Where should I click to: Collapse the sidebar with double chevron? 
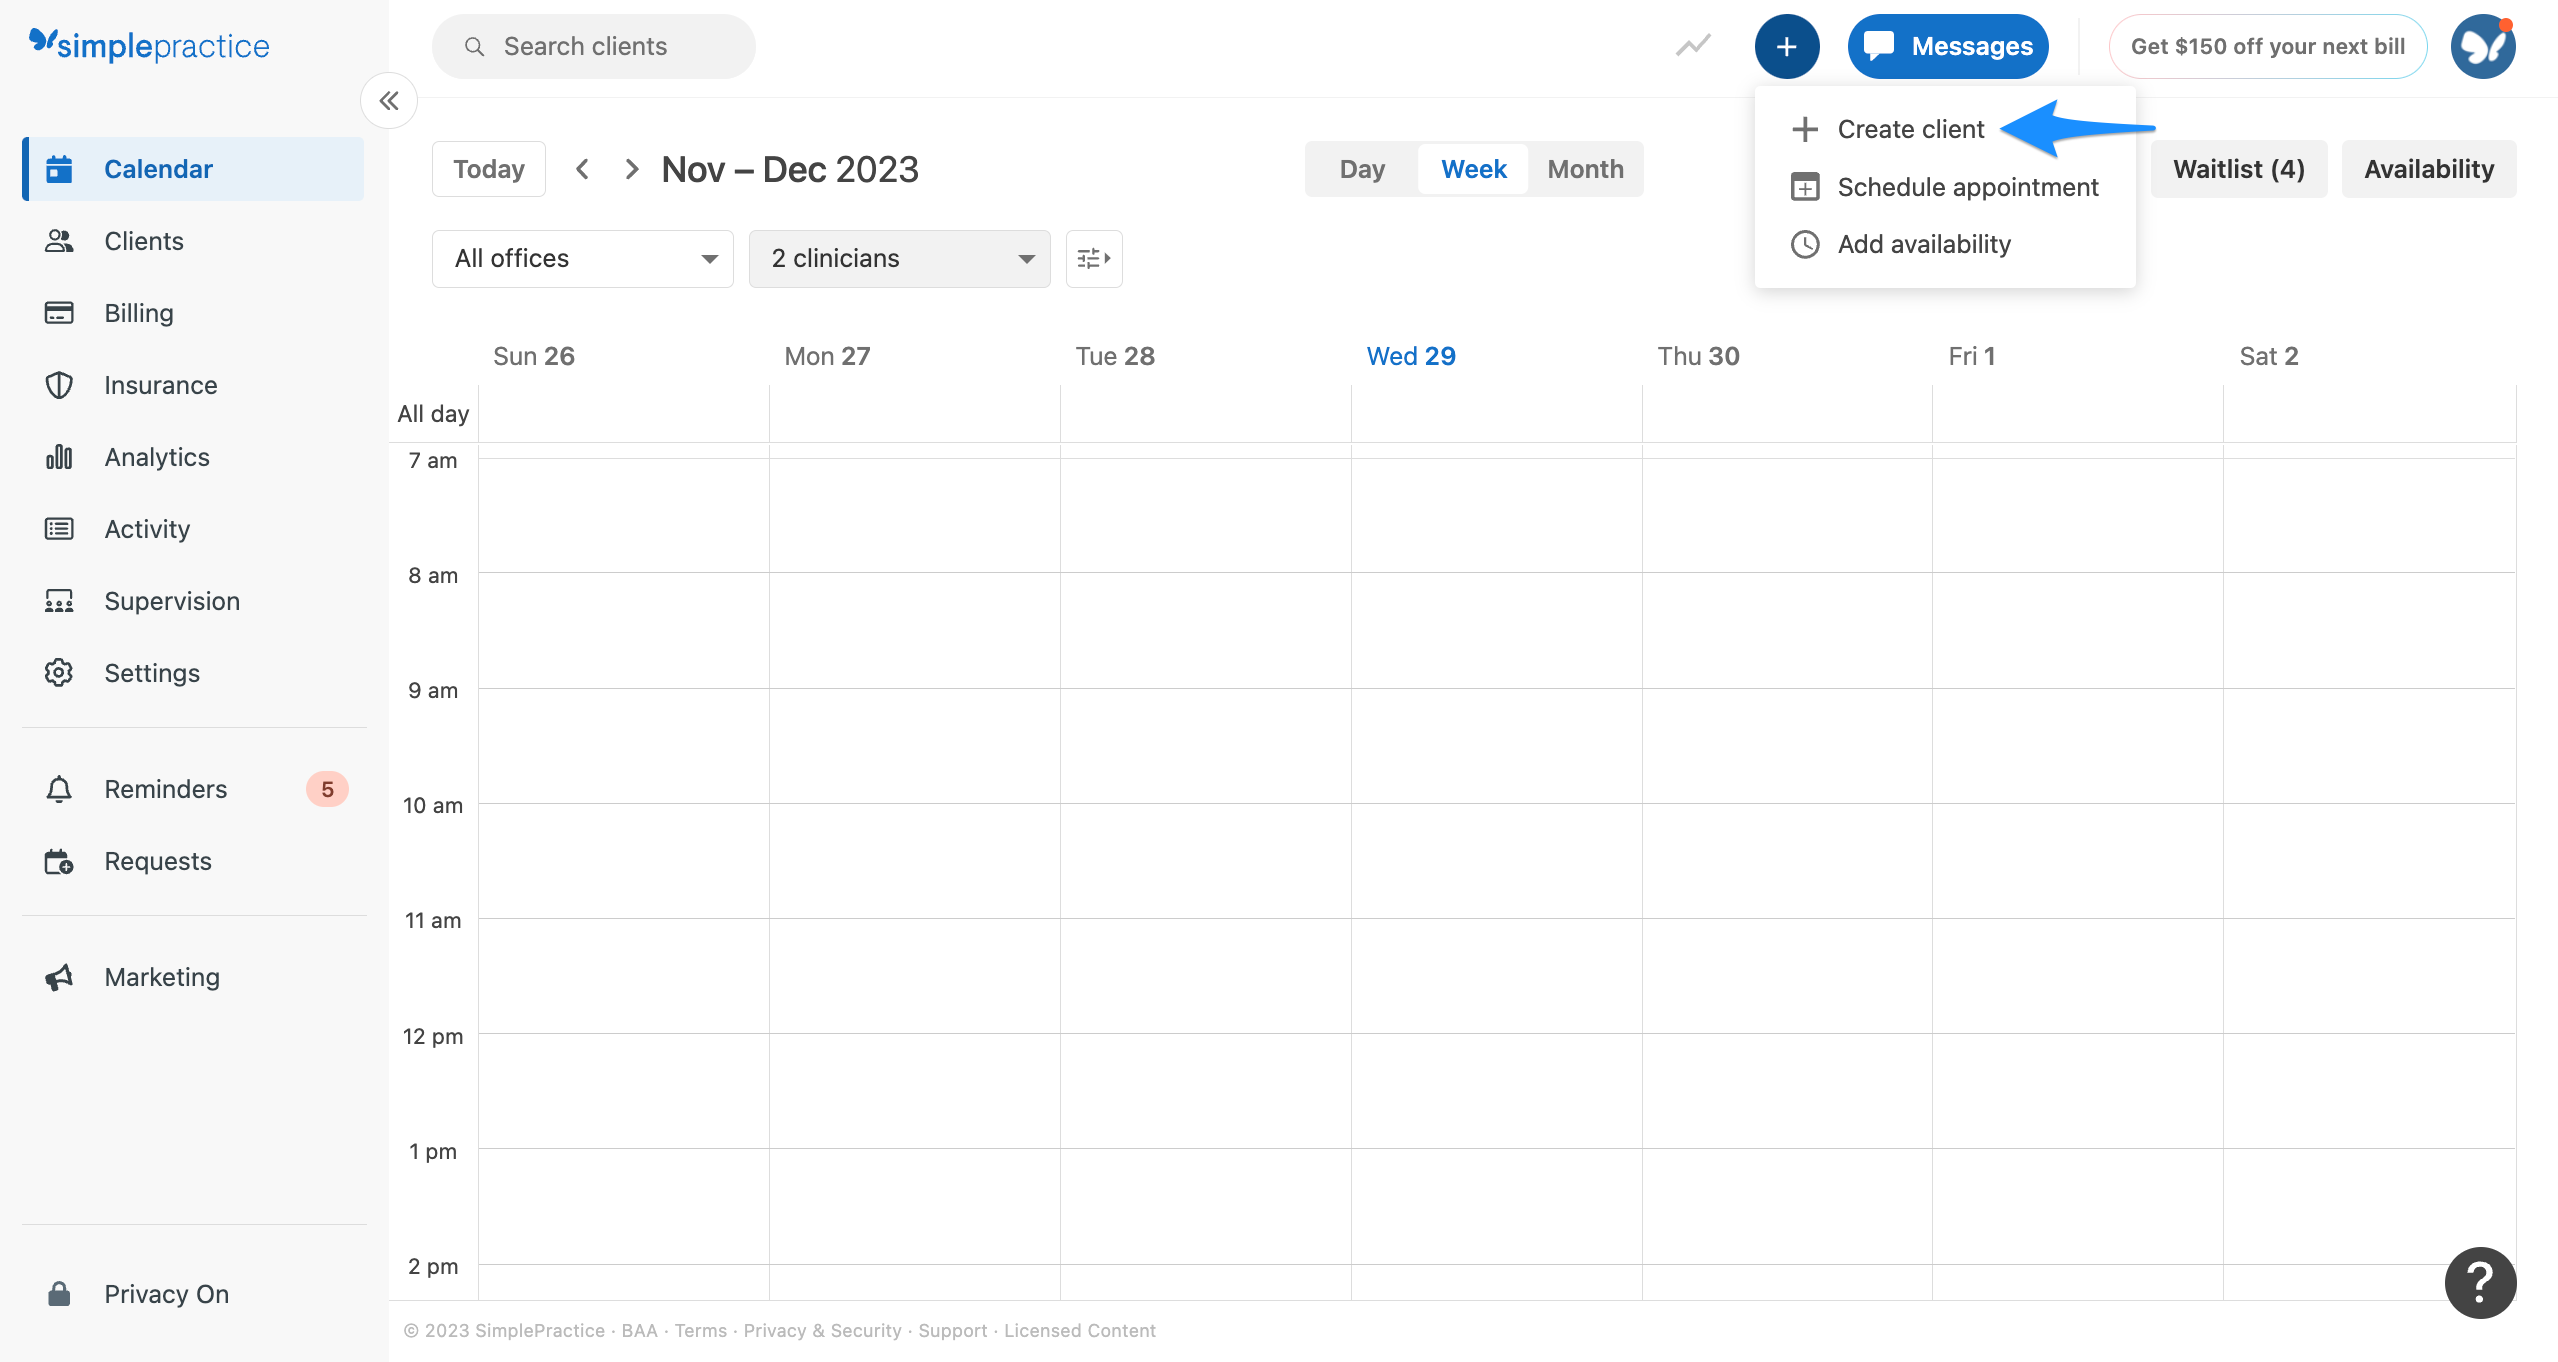tap(389, 100)
